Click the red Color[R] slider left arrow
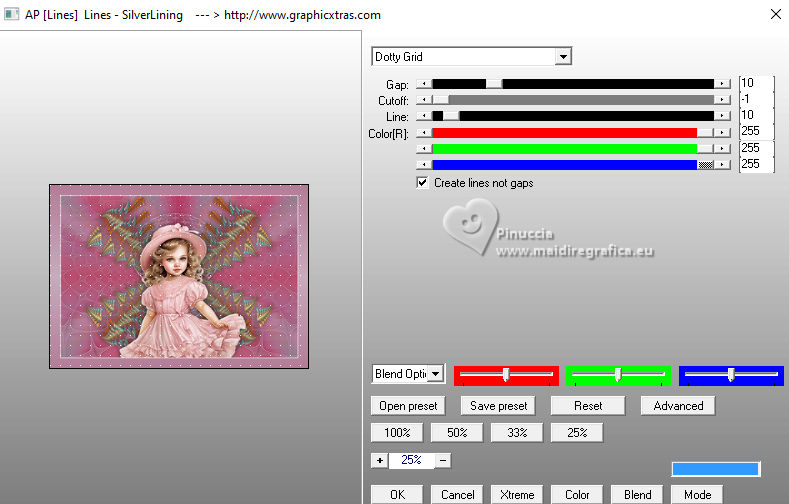Screen dimensions: 789x504 [424, 133]
